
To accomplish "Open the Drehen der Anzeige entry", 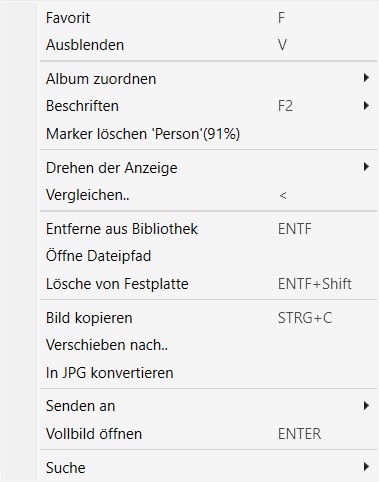I will (x=208, y=168).
